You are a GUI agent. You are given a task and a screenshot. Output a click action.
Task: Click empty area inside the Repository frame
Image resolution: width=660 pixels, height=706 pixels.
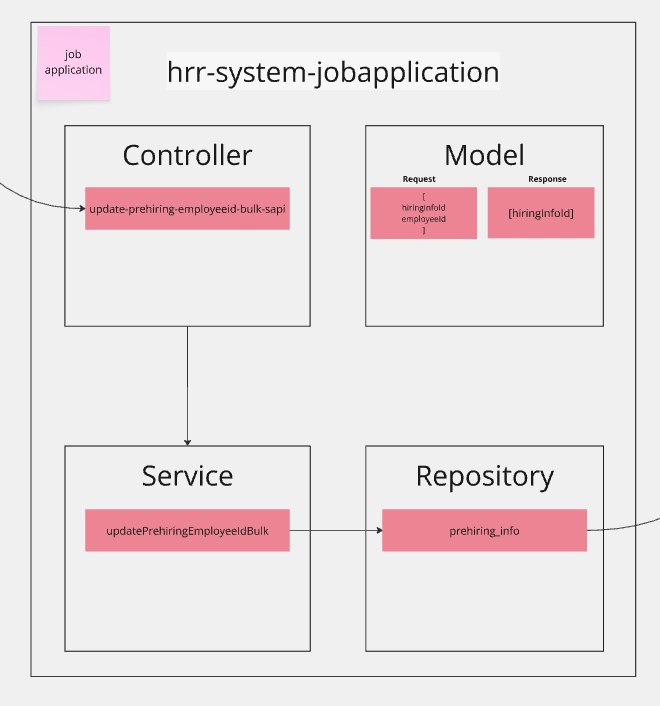point(484,600)
